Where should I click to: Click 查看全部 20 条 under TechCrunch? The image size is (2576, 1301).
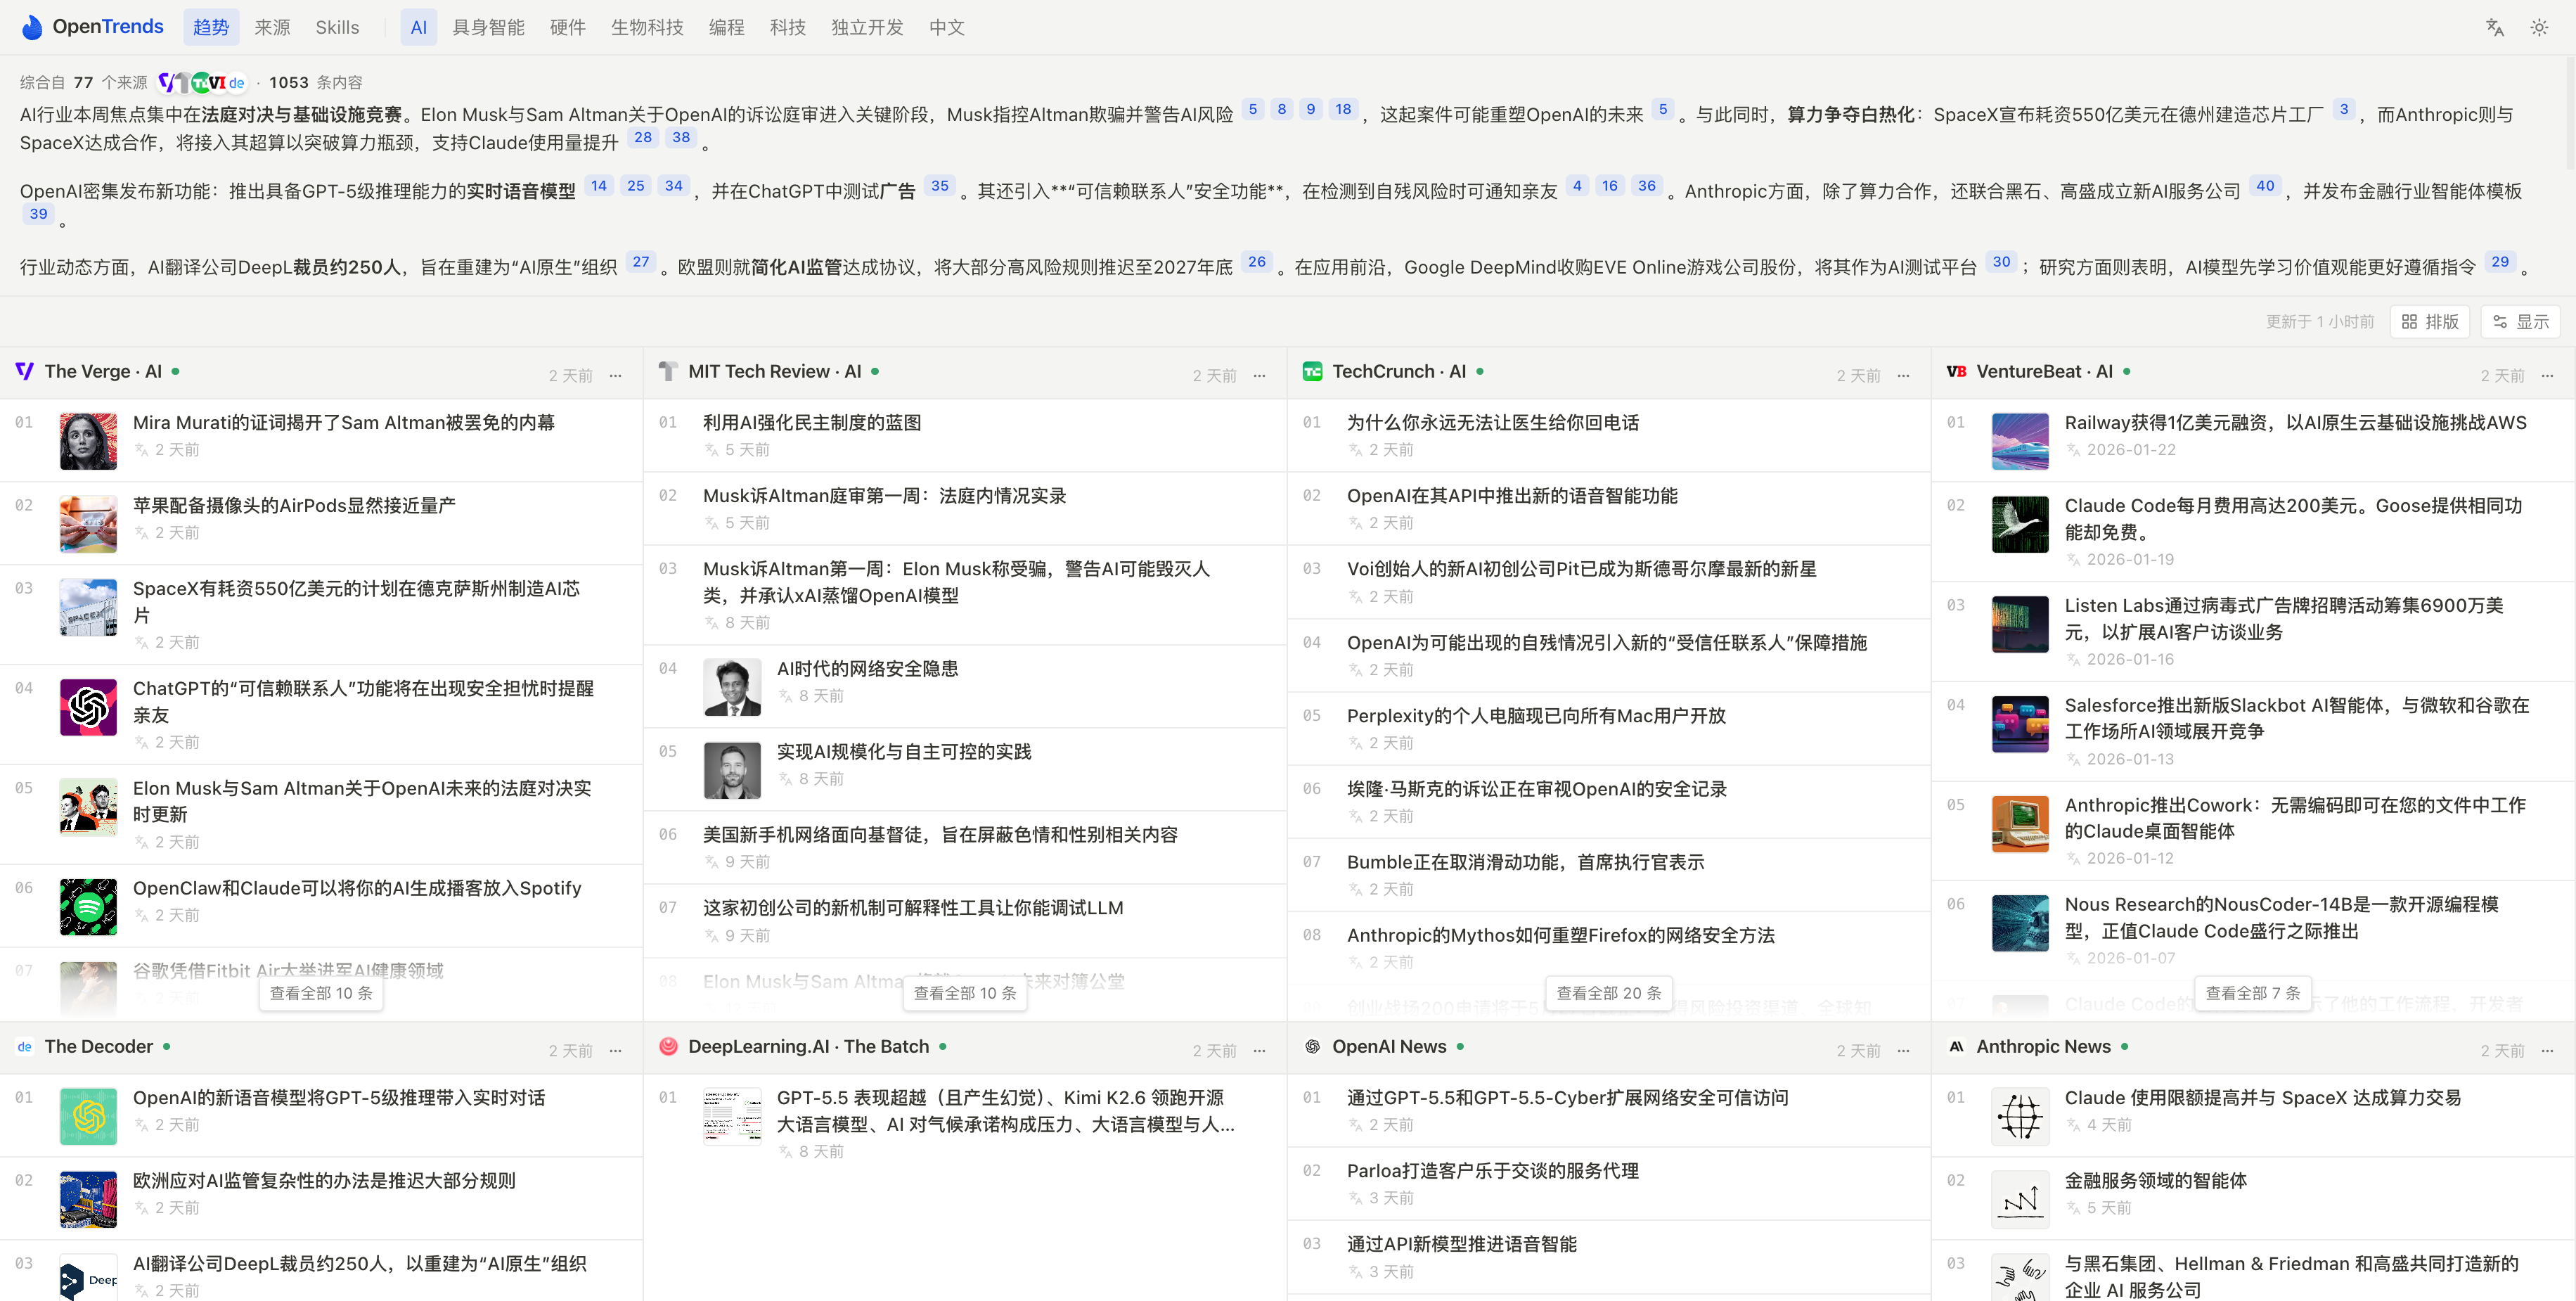1609,993
